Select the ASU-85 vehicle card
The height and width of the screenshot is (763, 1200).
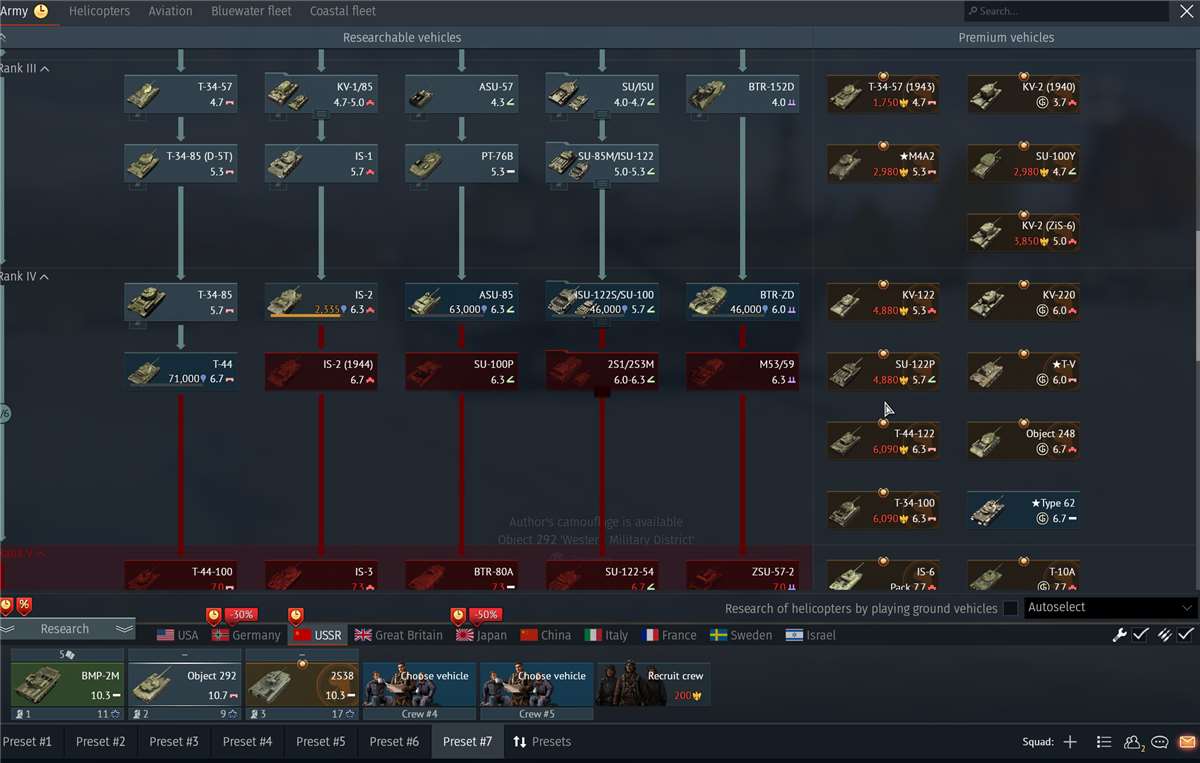tap(462, 302)
